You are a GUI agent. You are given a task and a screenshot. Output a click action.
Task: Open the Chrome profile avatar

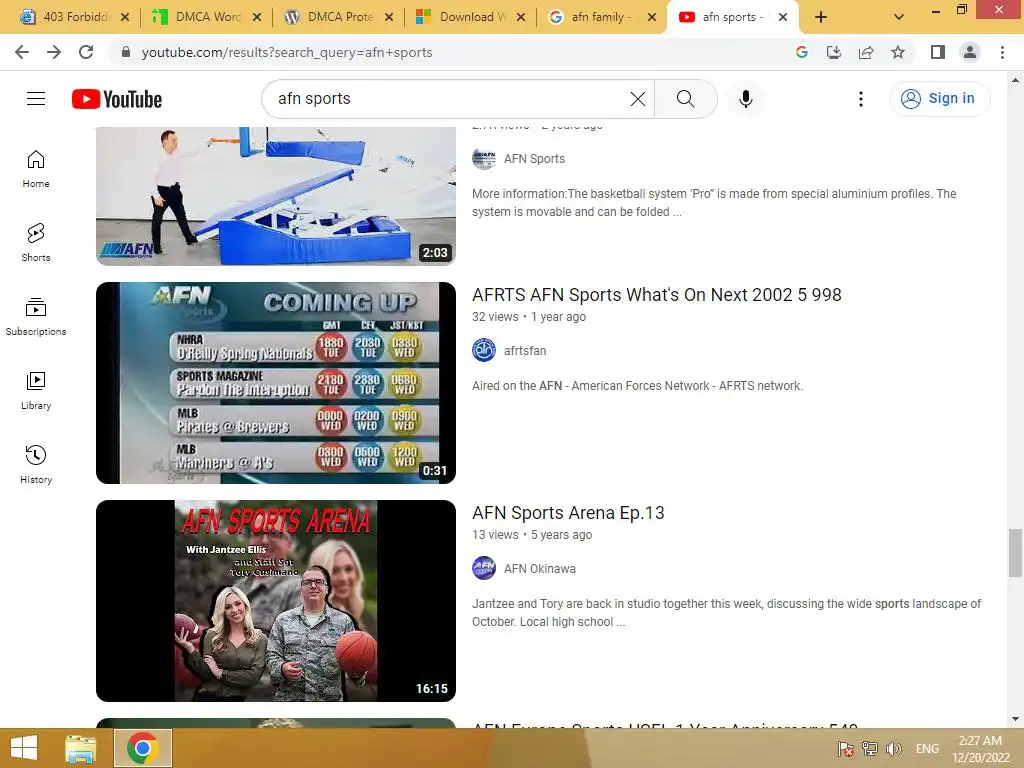point(970,52)
